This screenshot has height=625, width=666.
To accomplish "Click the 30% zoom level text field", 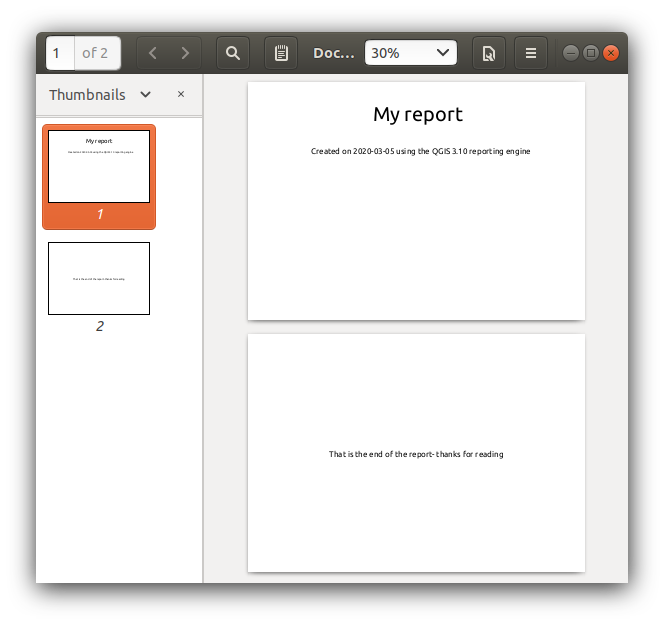I will [x=395, y=53].
